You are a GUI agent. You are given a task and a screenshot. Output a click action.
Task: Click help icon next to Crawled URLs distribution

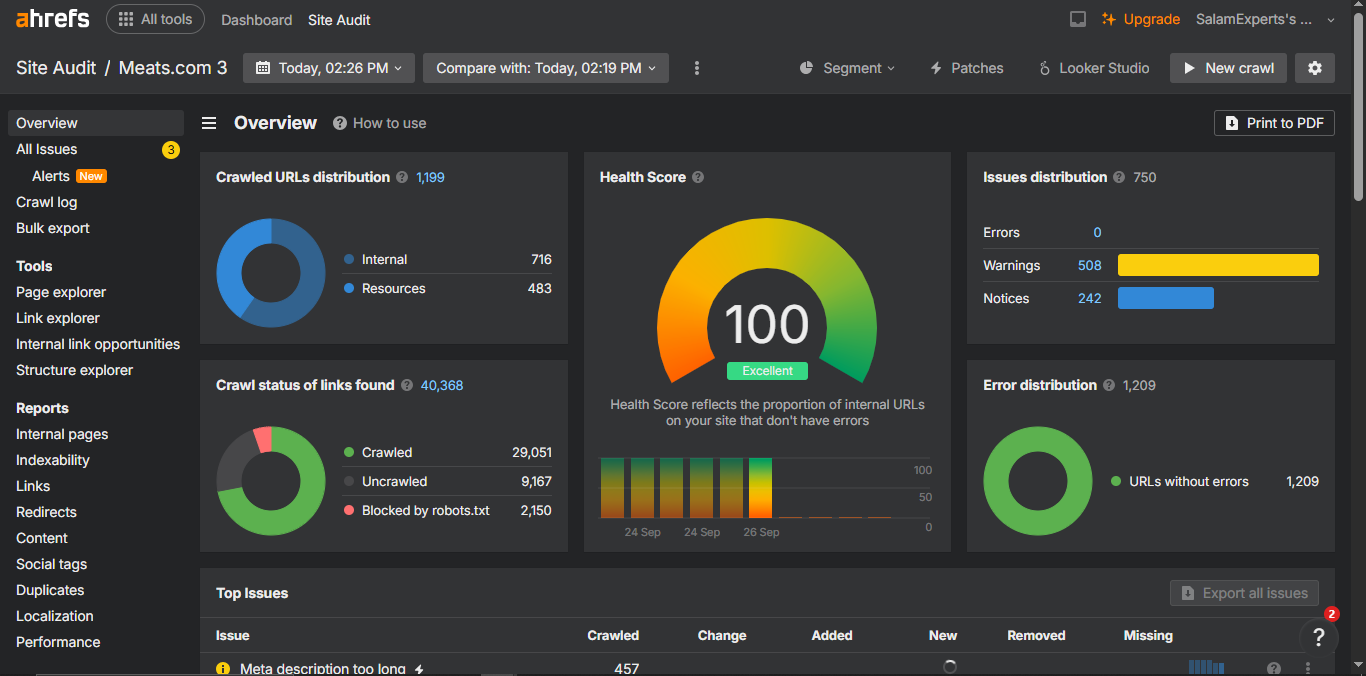(402, 177)
